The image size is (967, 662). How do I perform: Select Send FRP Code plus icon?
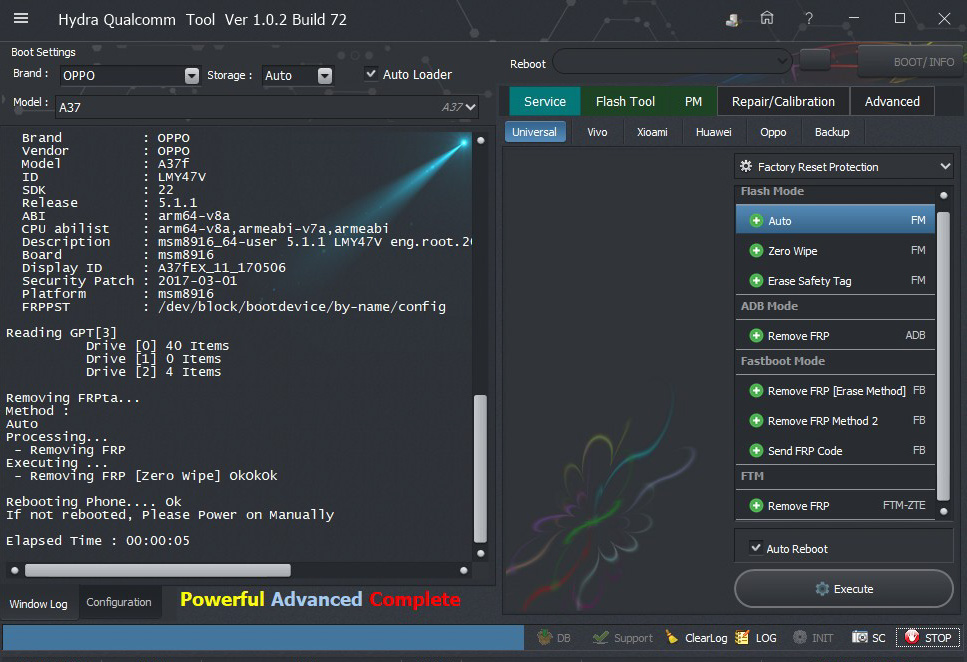pyautogui.click(x=756, y=450)
